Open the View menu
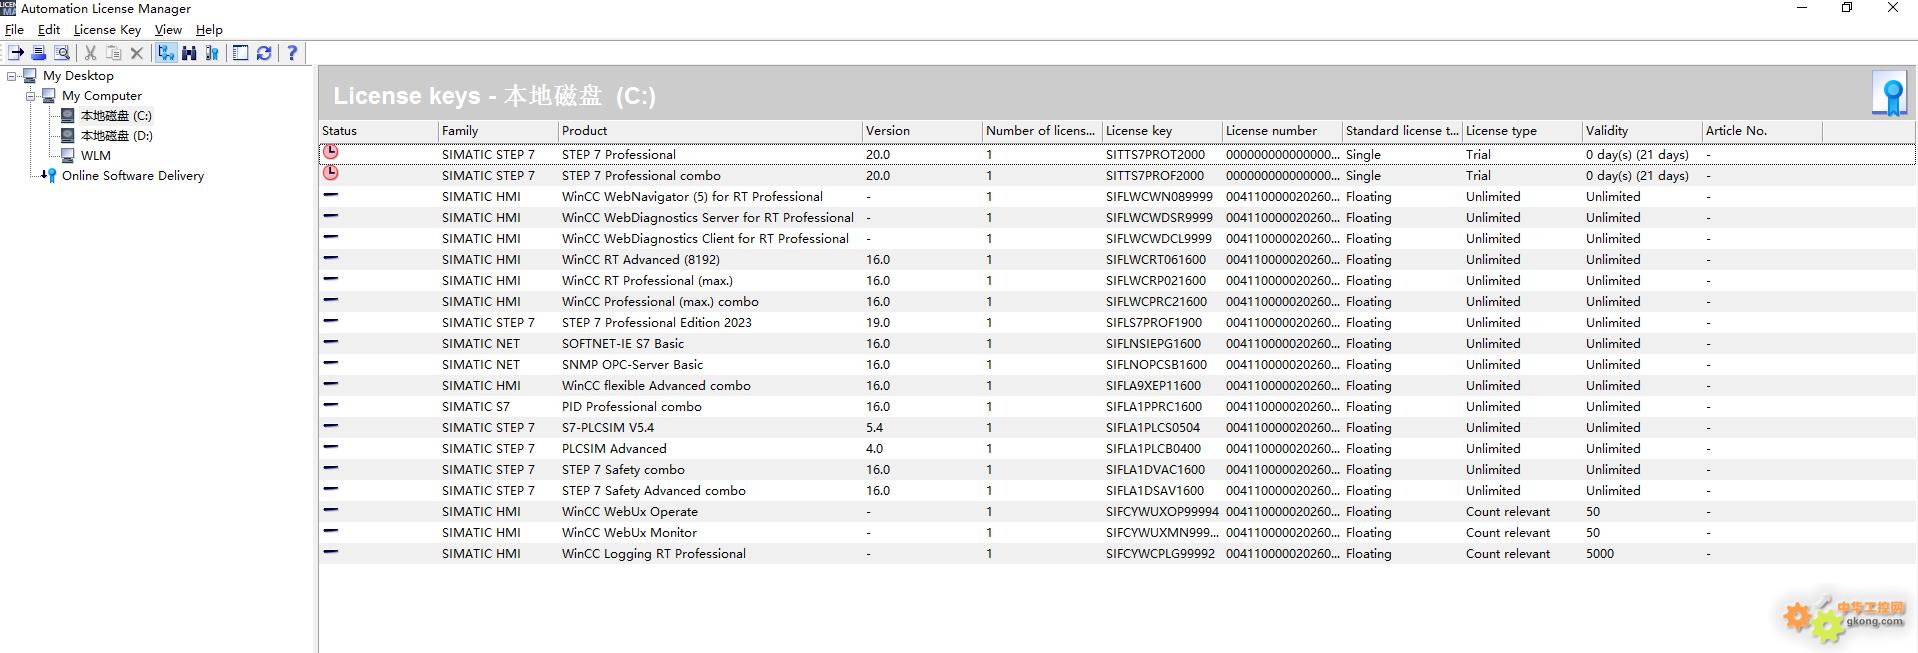 tap(168, 30)
